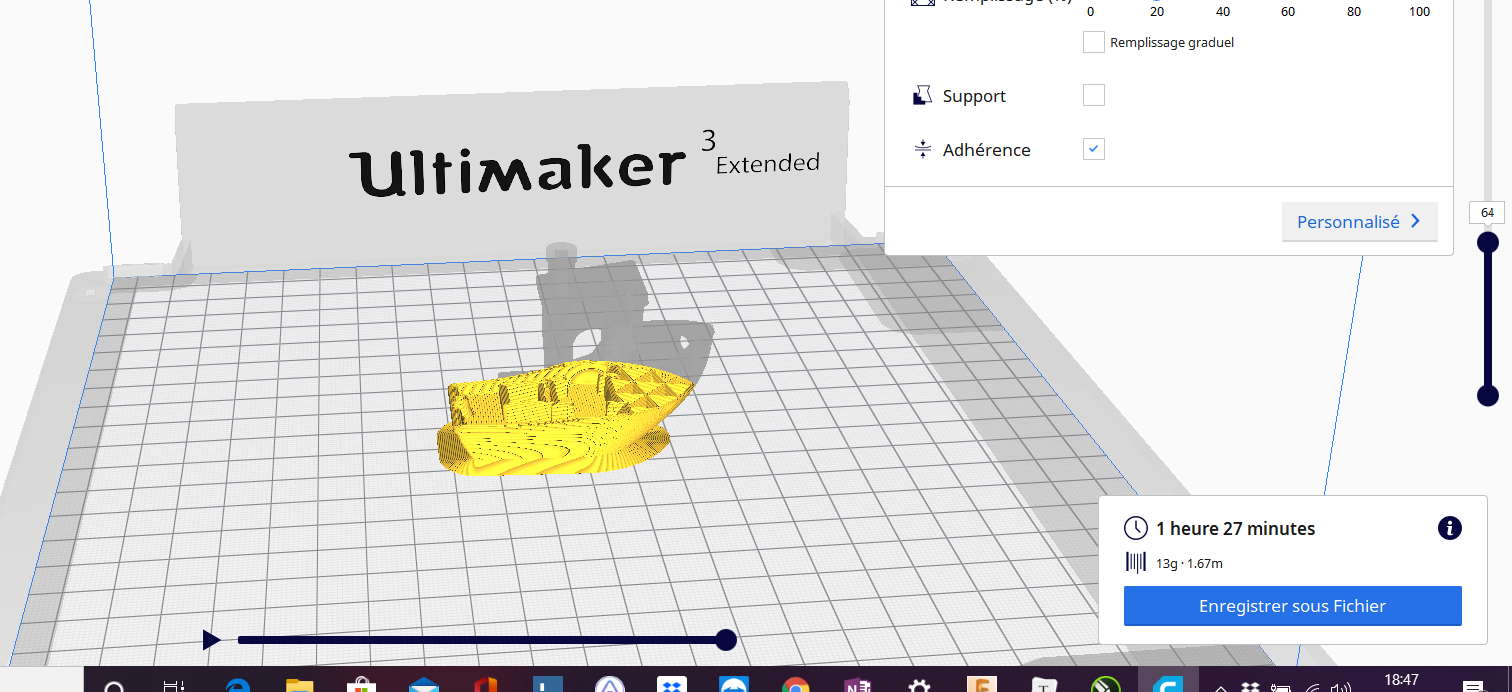Open Task View on the taskbar
The height and width of the screenshot is (692, 1512).
[x=174, y=686]
